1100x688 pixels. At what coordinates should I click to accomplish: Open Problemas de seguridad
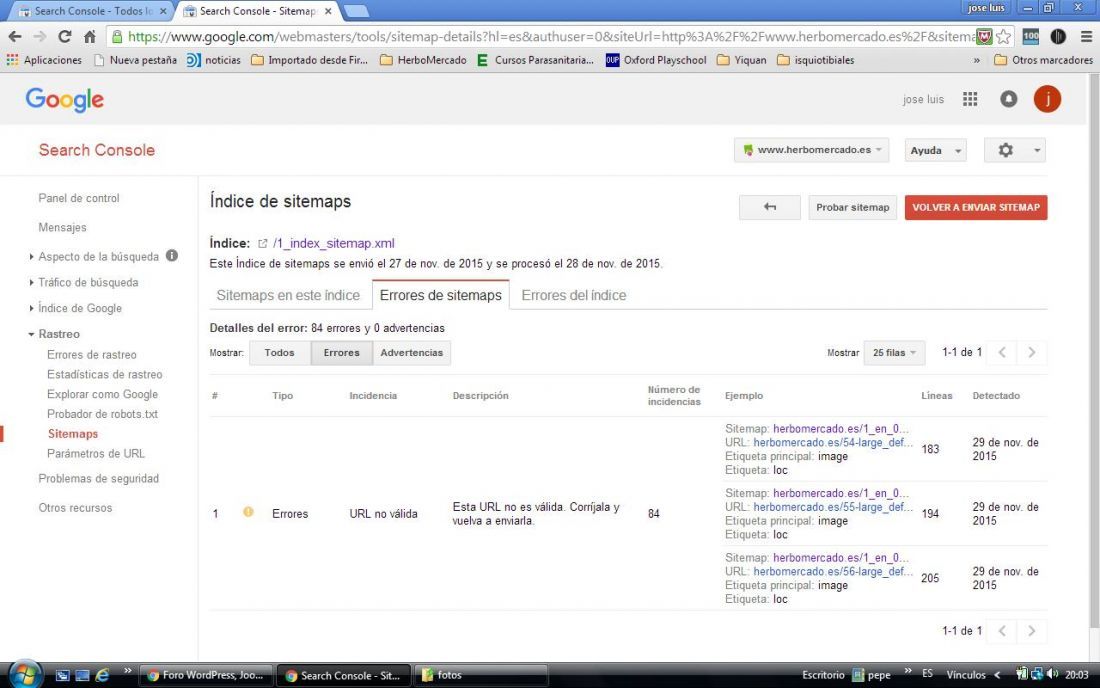[x=98, y=478]
